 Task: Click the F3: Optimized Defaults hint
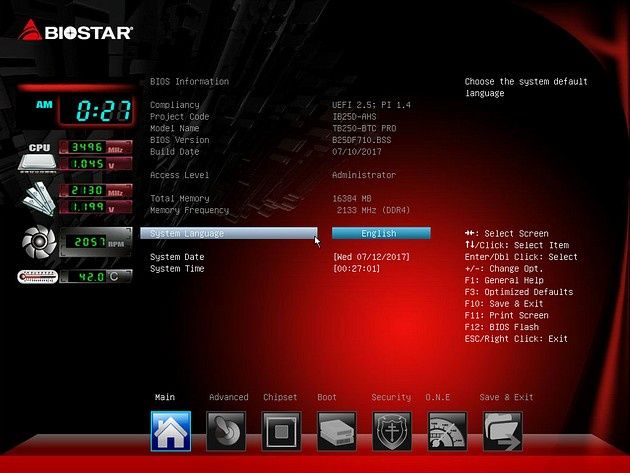pyautogui.click(x=519, y=292)
